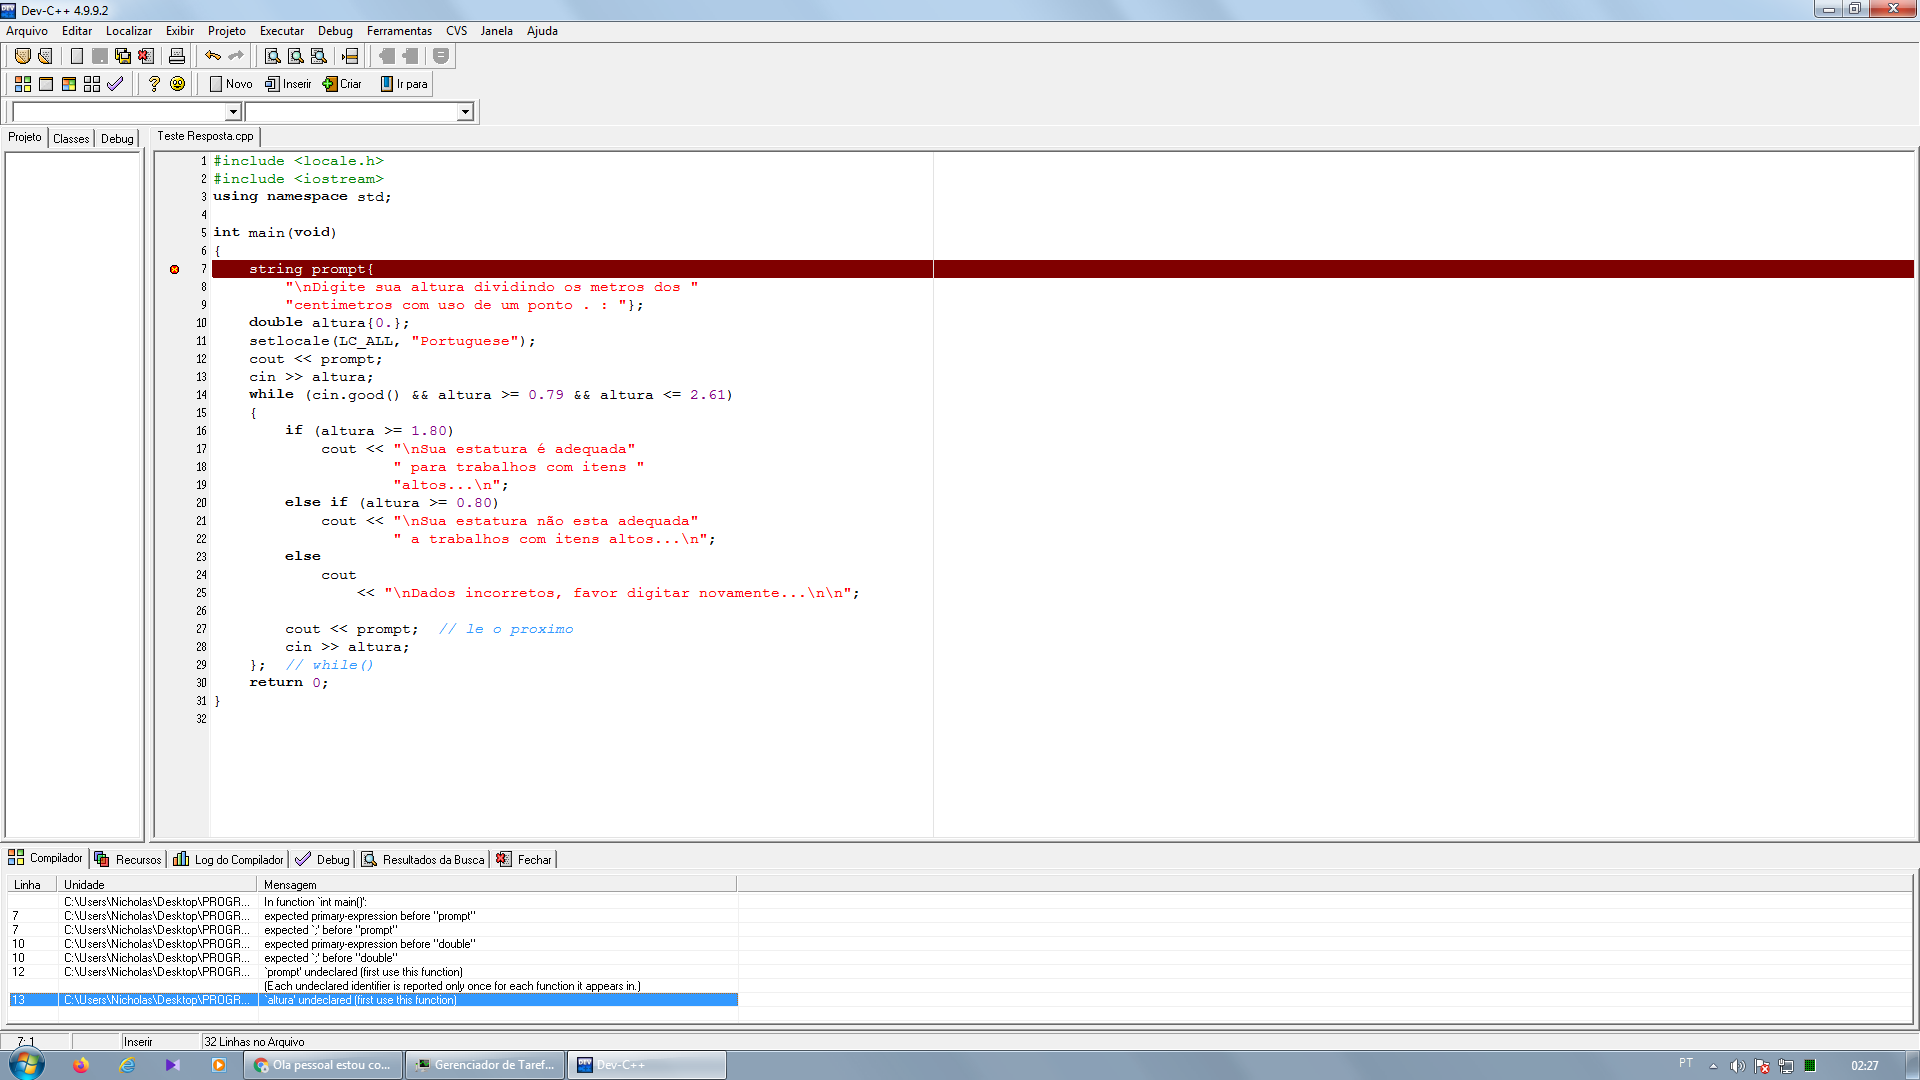
Task: Click the Unidade column header
Action: tap(158, 885)
